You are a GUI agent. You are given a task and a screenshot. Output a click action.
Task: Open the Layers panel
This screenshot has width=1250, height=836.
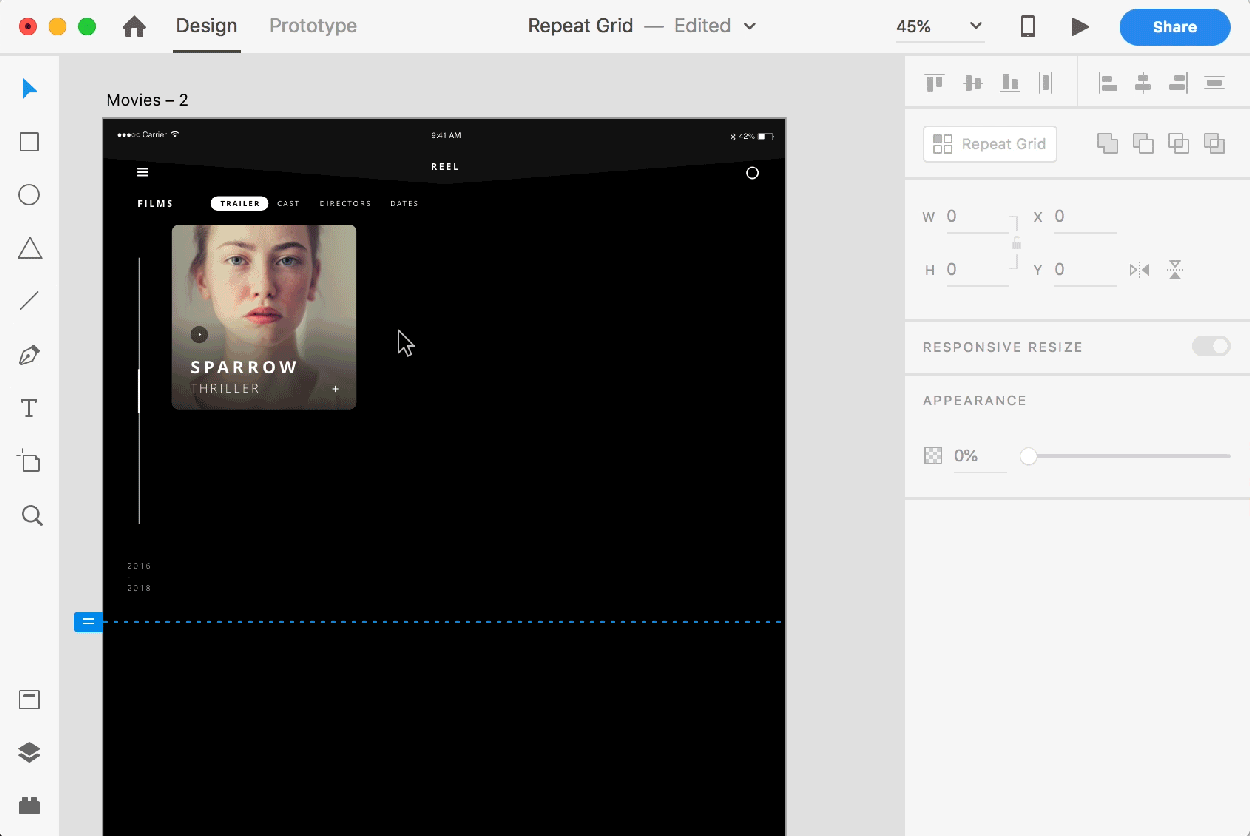[29, 752]
